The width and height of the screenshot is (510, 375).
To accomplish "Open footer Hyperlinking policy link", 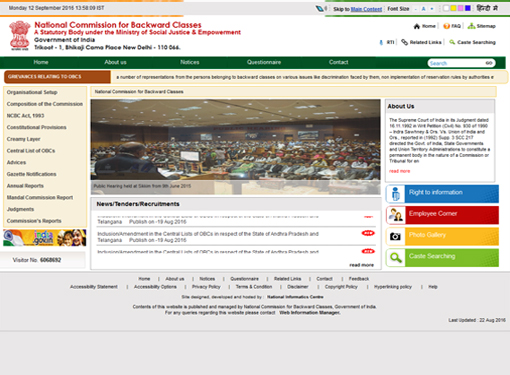I will pos(393,287).
